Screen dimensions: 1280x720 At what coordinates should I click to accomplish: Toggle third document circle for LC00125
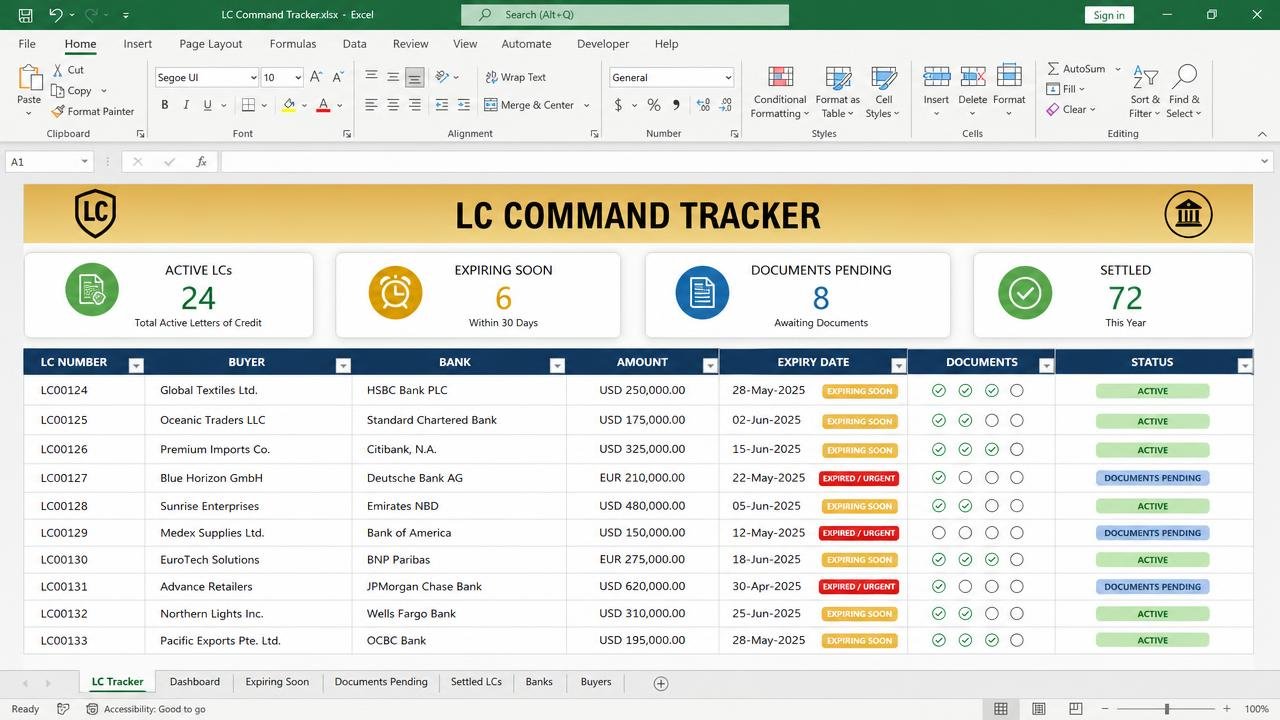991,421
